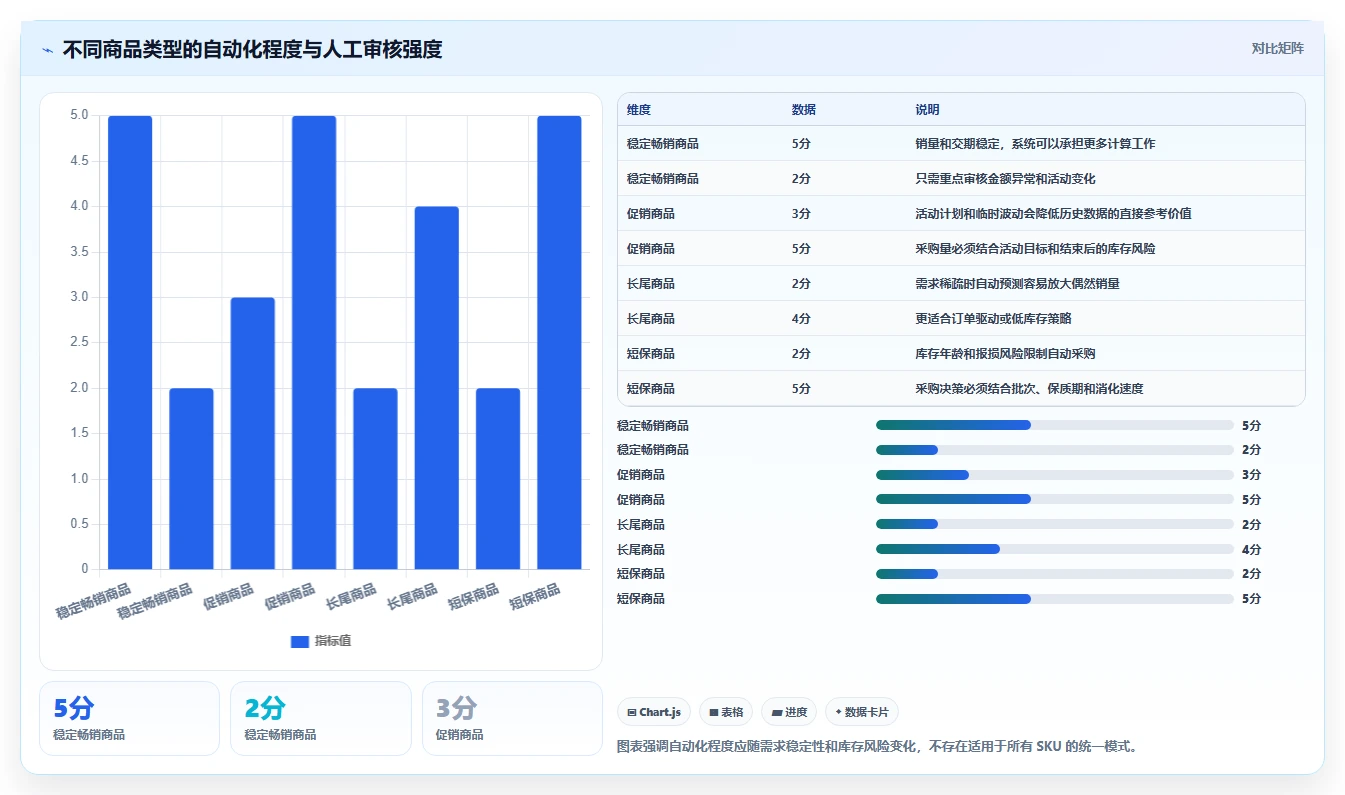Viewport: 1345px width, 795px height.
Task: Click the footer note starting with 图表强调自动化程度
Action: tap(878, 746)
